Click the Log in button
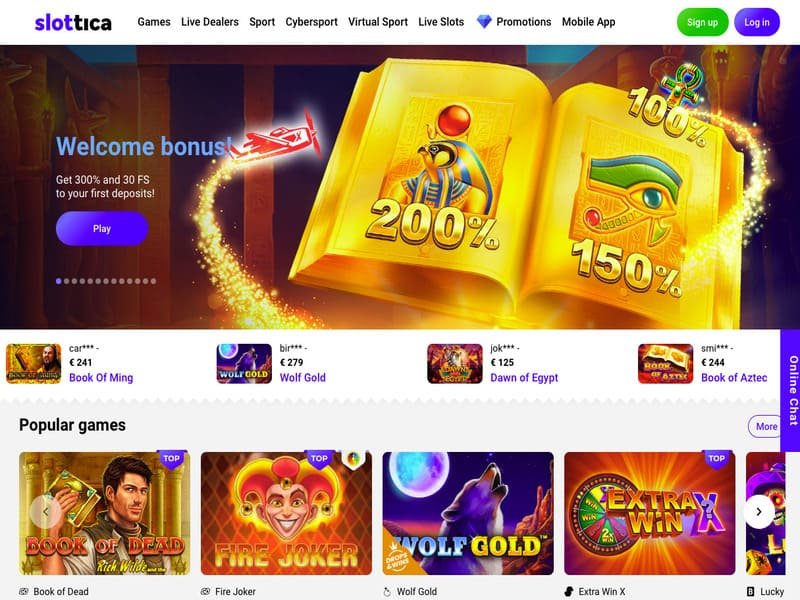The width and height of the screenshot is (800, 600). (757, 22)
